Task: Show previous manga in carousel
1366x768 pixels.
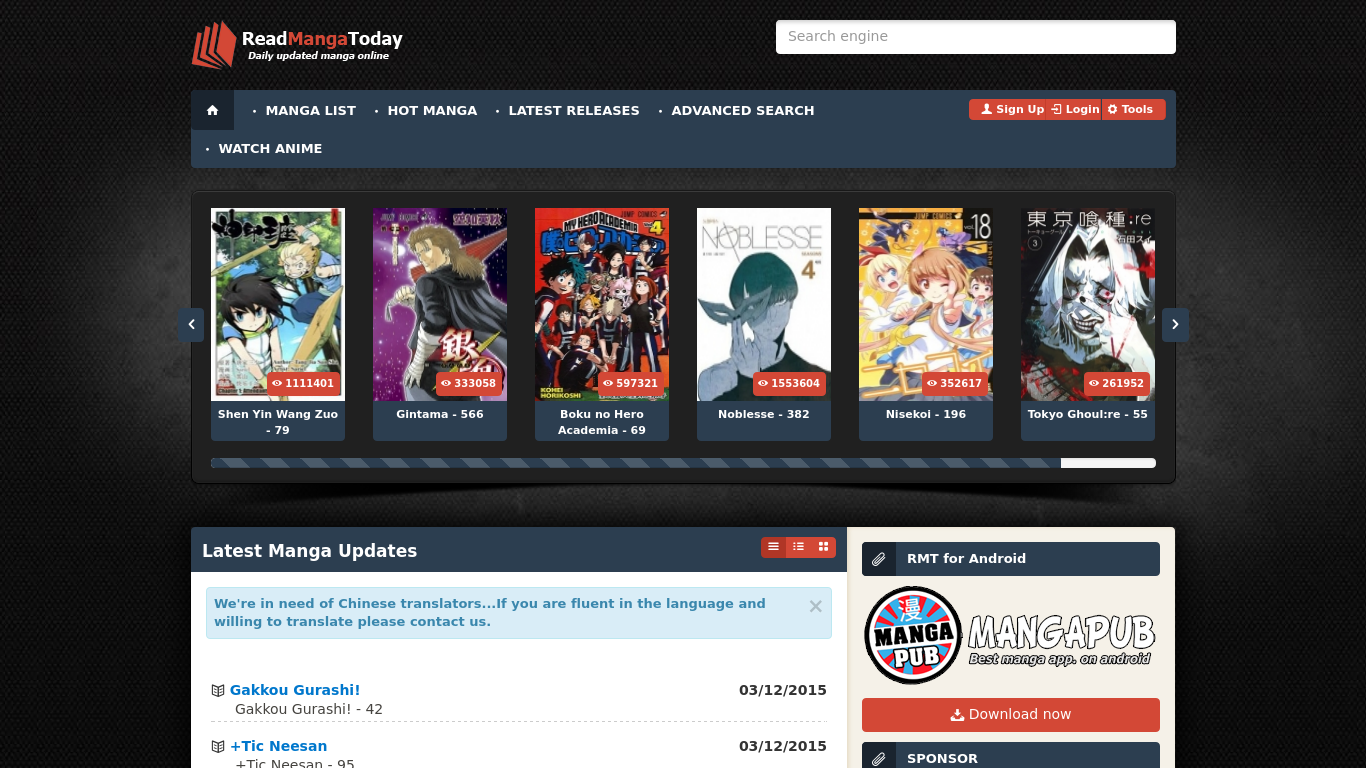Action: coord(191,324)
